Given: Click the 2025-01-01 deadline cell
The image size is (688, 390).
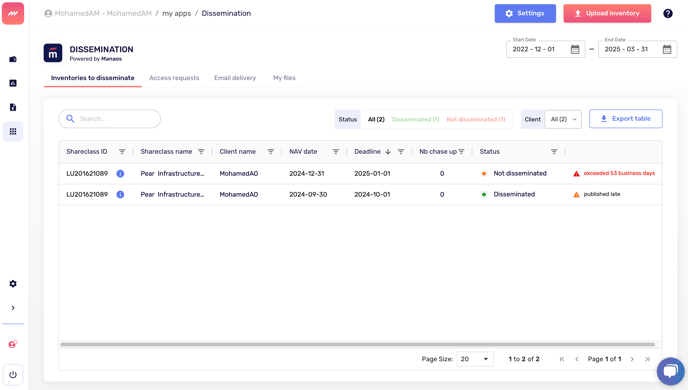Looking at the screenshot, I should pos(372,174).
